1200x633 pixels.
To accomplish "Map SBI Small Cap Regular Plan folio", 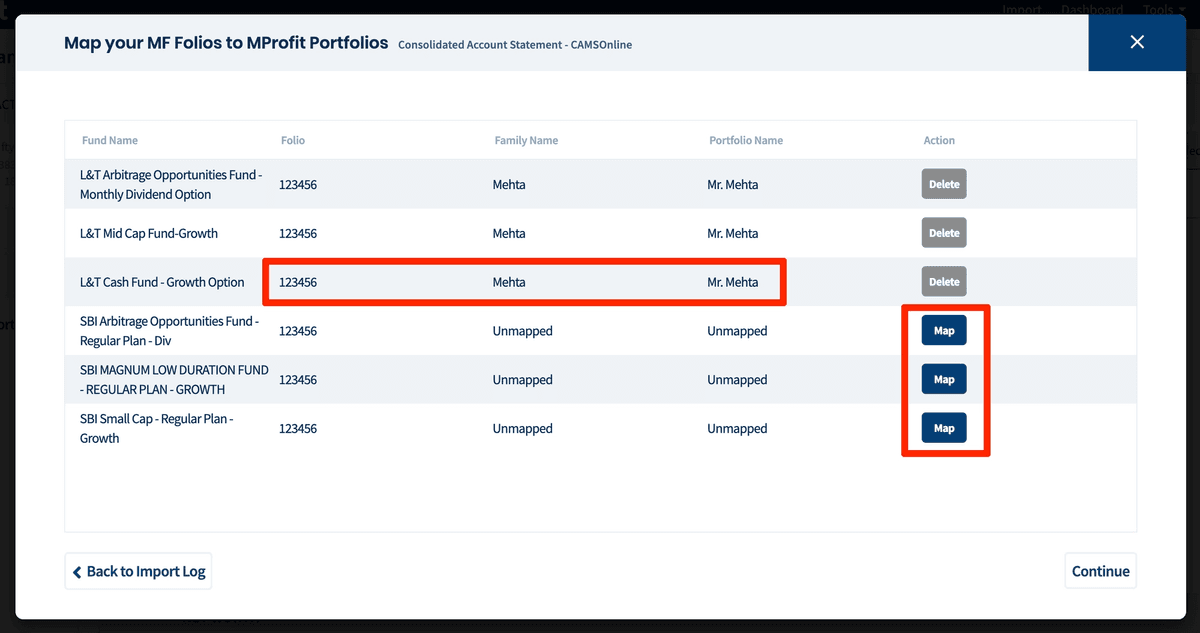I will click(x=944, y=428).
